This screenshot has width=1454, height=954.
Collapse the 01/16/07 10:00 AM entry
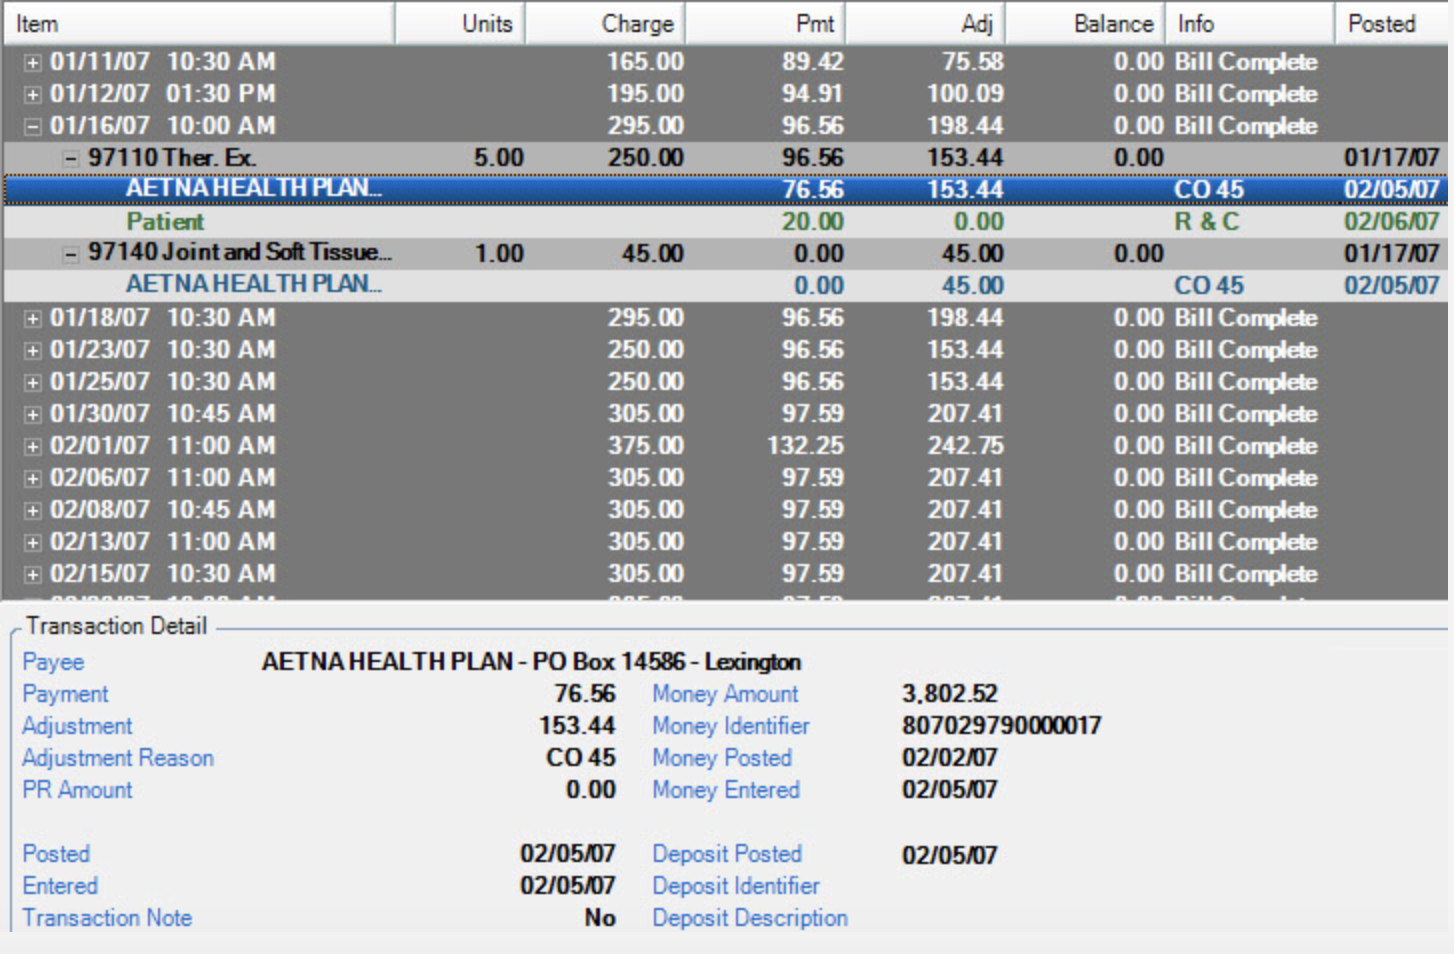coord(31,125)
